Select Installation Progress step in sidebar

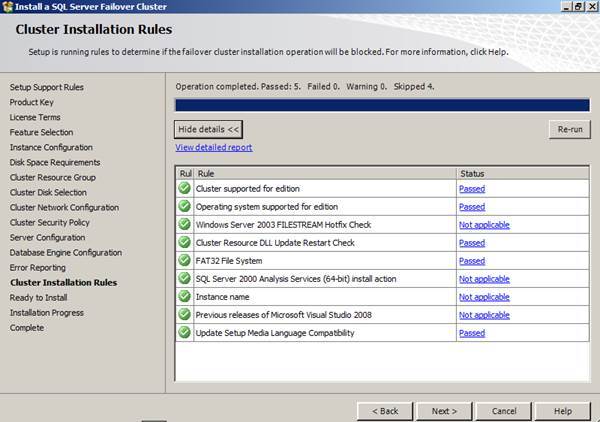click(x=46, y=313)
